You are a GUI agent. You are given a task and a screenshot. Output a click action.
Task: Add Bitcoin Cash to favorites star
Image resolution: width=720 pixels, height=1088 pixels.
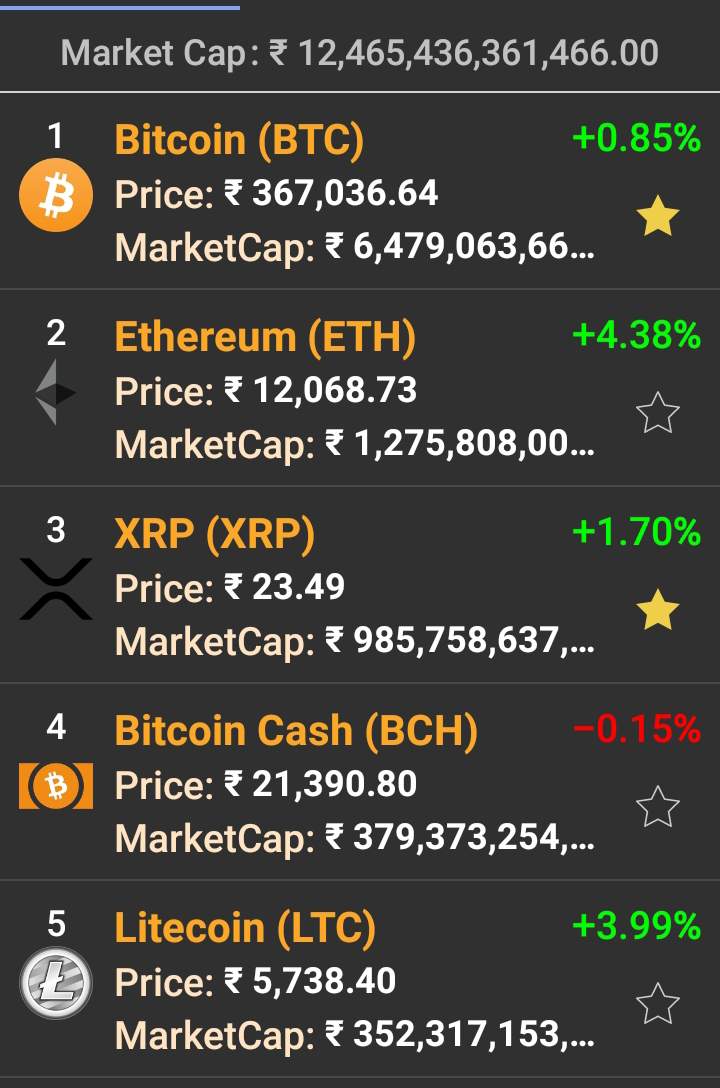(x=658, y=807)
